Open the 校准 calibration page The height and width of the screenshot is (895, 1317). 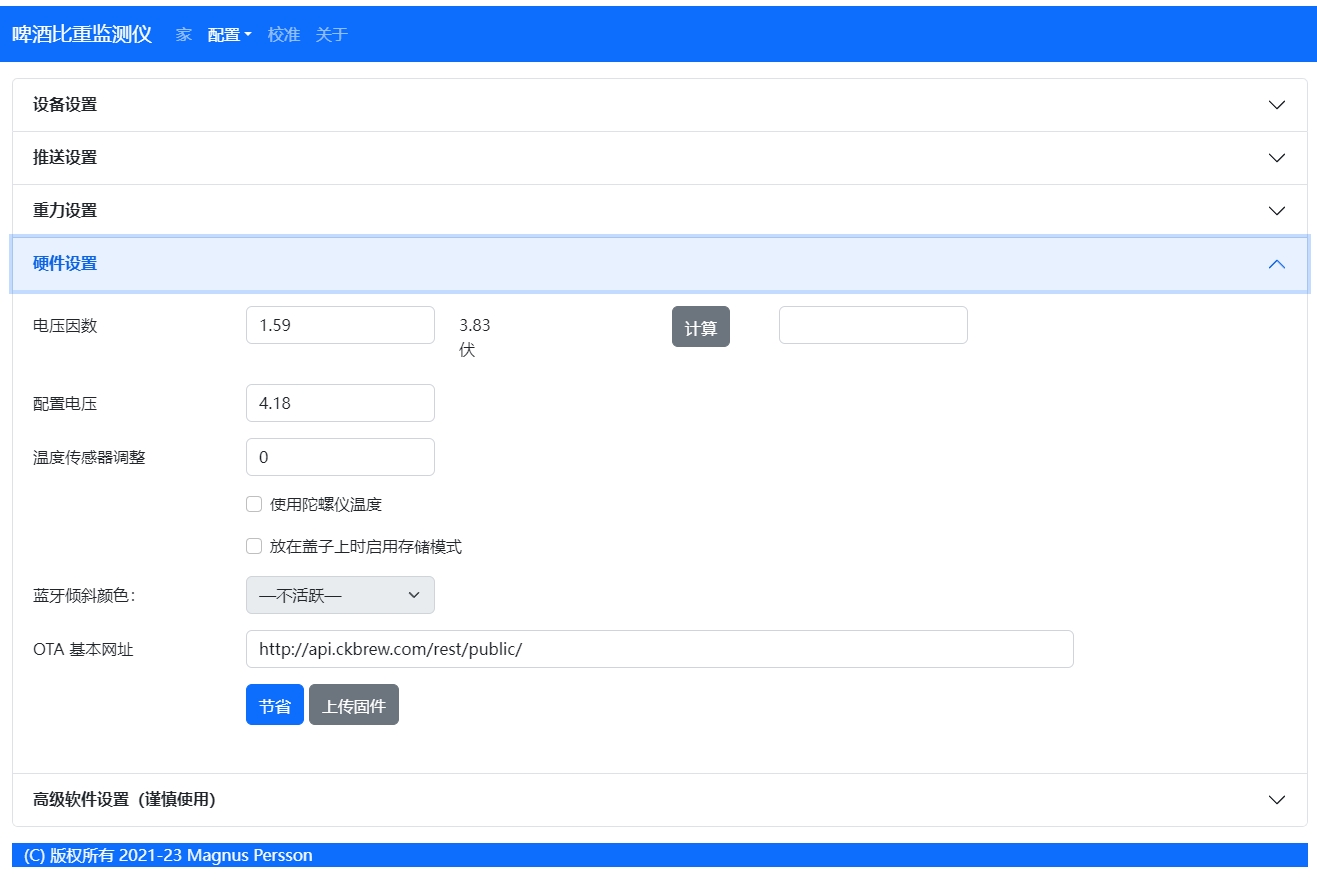click(x=284, y=35)
